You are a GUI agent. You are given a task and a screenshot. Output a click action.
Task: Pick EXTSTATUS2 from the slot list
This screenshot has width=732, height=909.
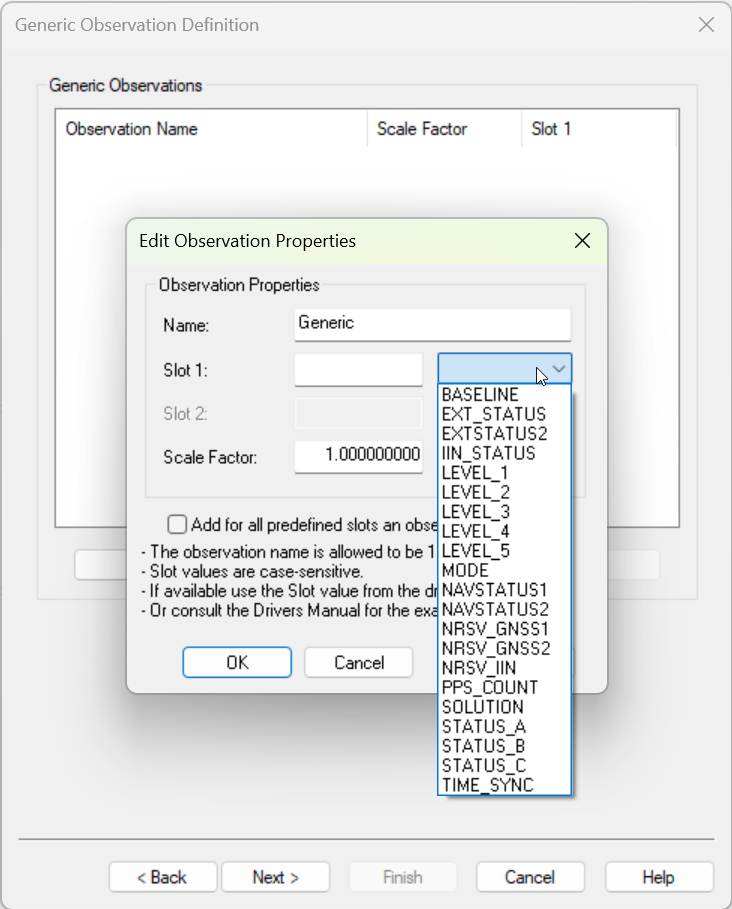coord(504,434)
